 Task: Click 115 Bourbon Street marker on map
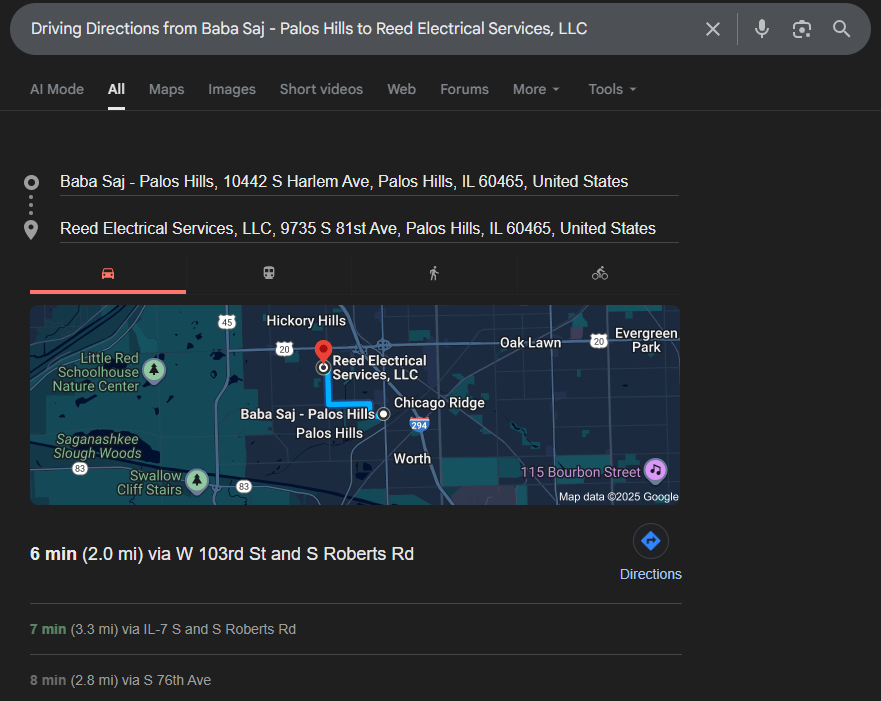655,470
